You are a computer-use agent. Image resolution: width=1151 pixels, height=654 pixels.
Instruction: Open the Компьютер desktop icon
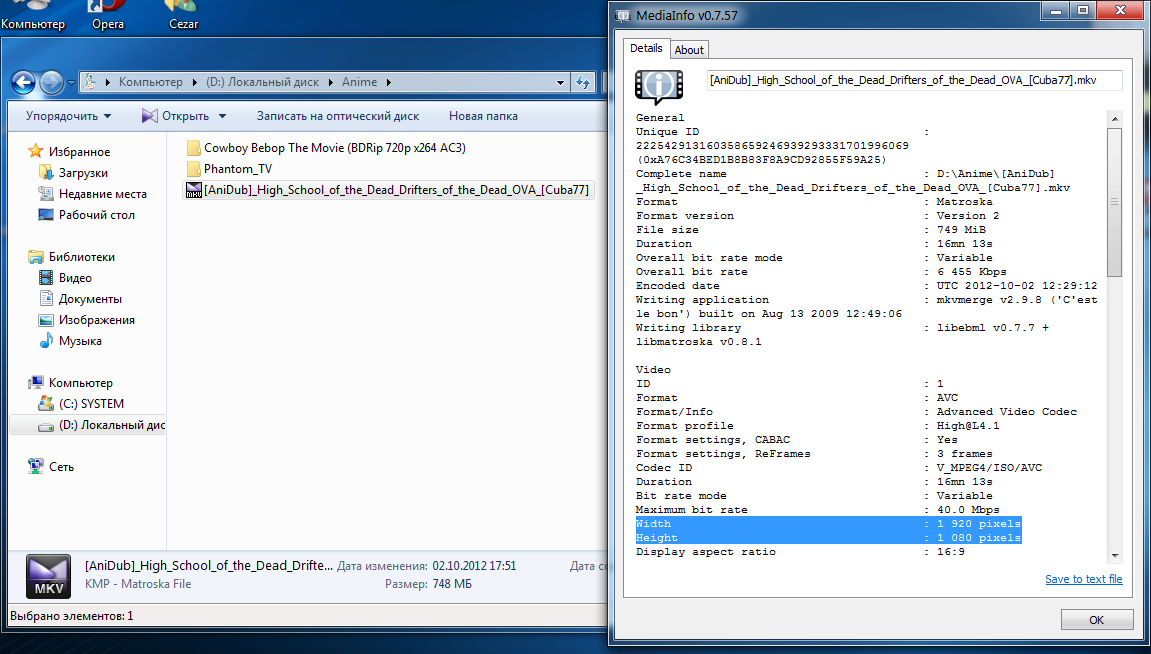33,16
